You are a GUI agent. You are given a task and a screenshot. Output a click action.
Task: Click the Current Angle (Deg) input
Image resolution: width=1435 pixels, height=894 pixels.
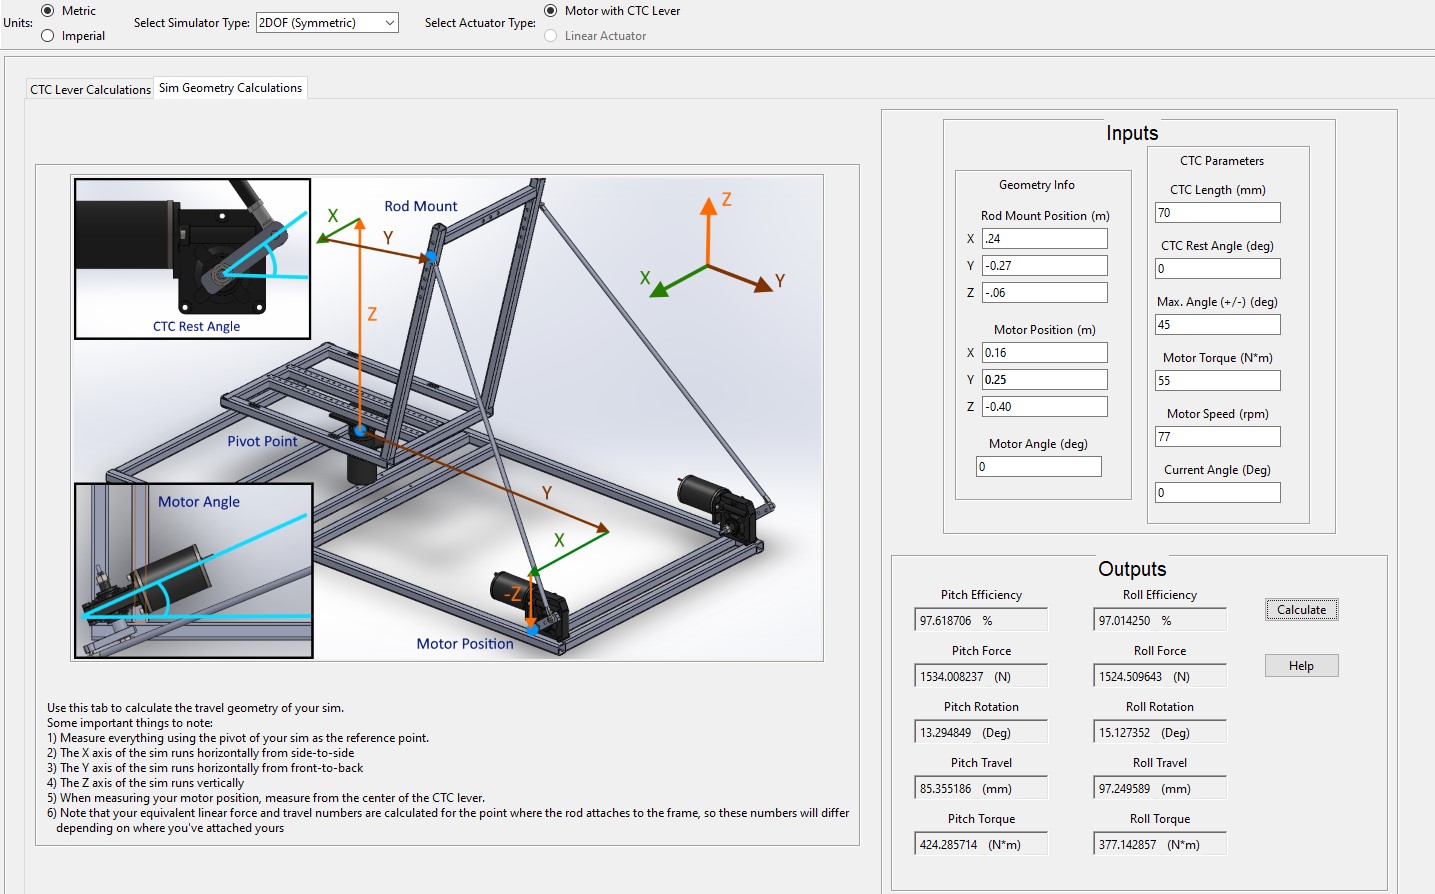1217,493
